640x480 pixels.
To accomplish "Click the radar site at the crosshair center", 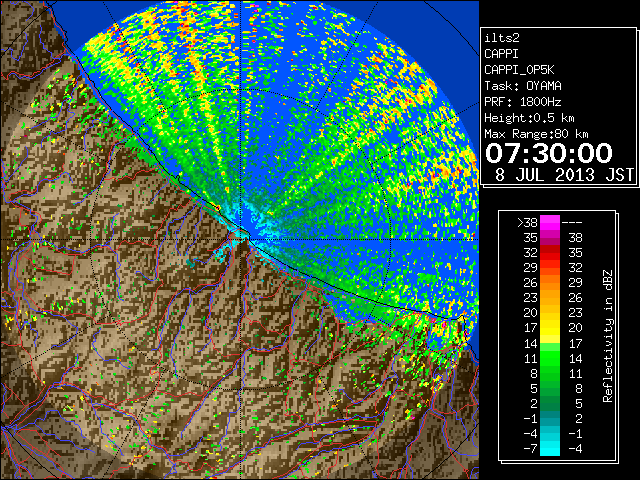I will pos(242,239).
